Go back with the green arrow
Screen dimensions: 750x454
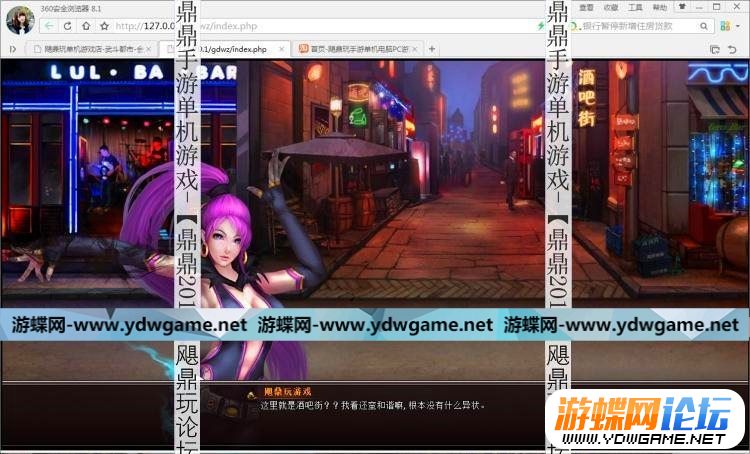[49, 26]
